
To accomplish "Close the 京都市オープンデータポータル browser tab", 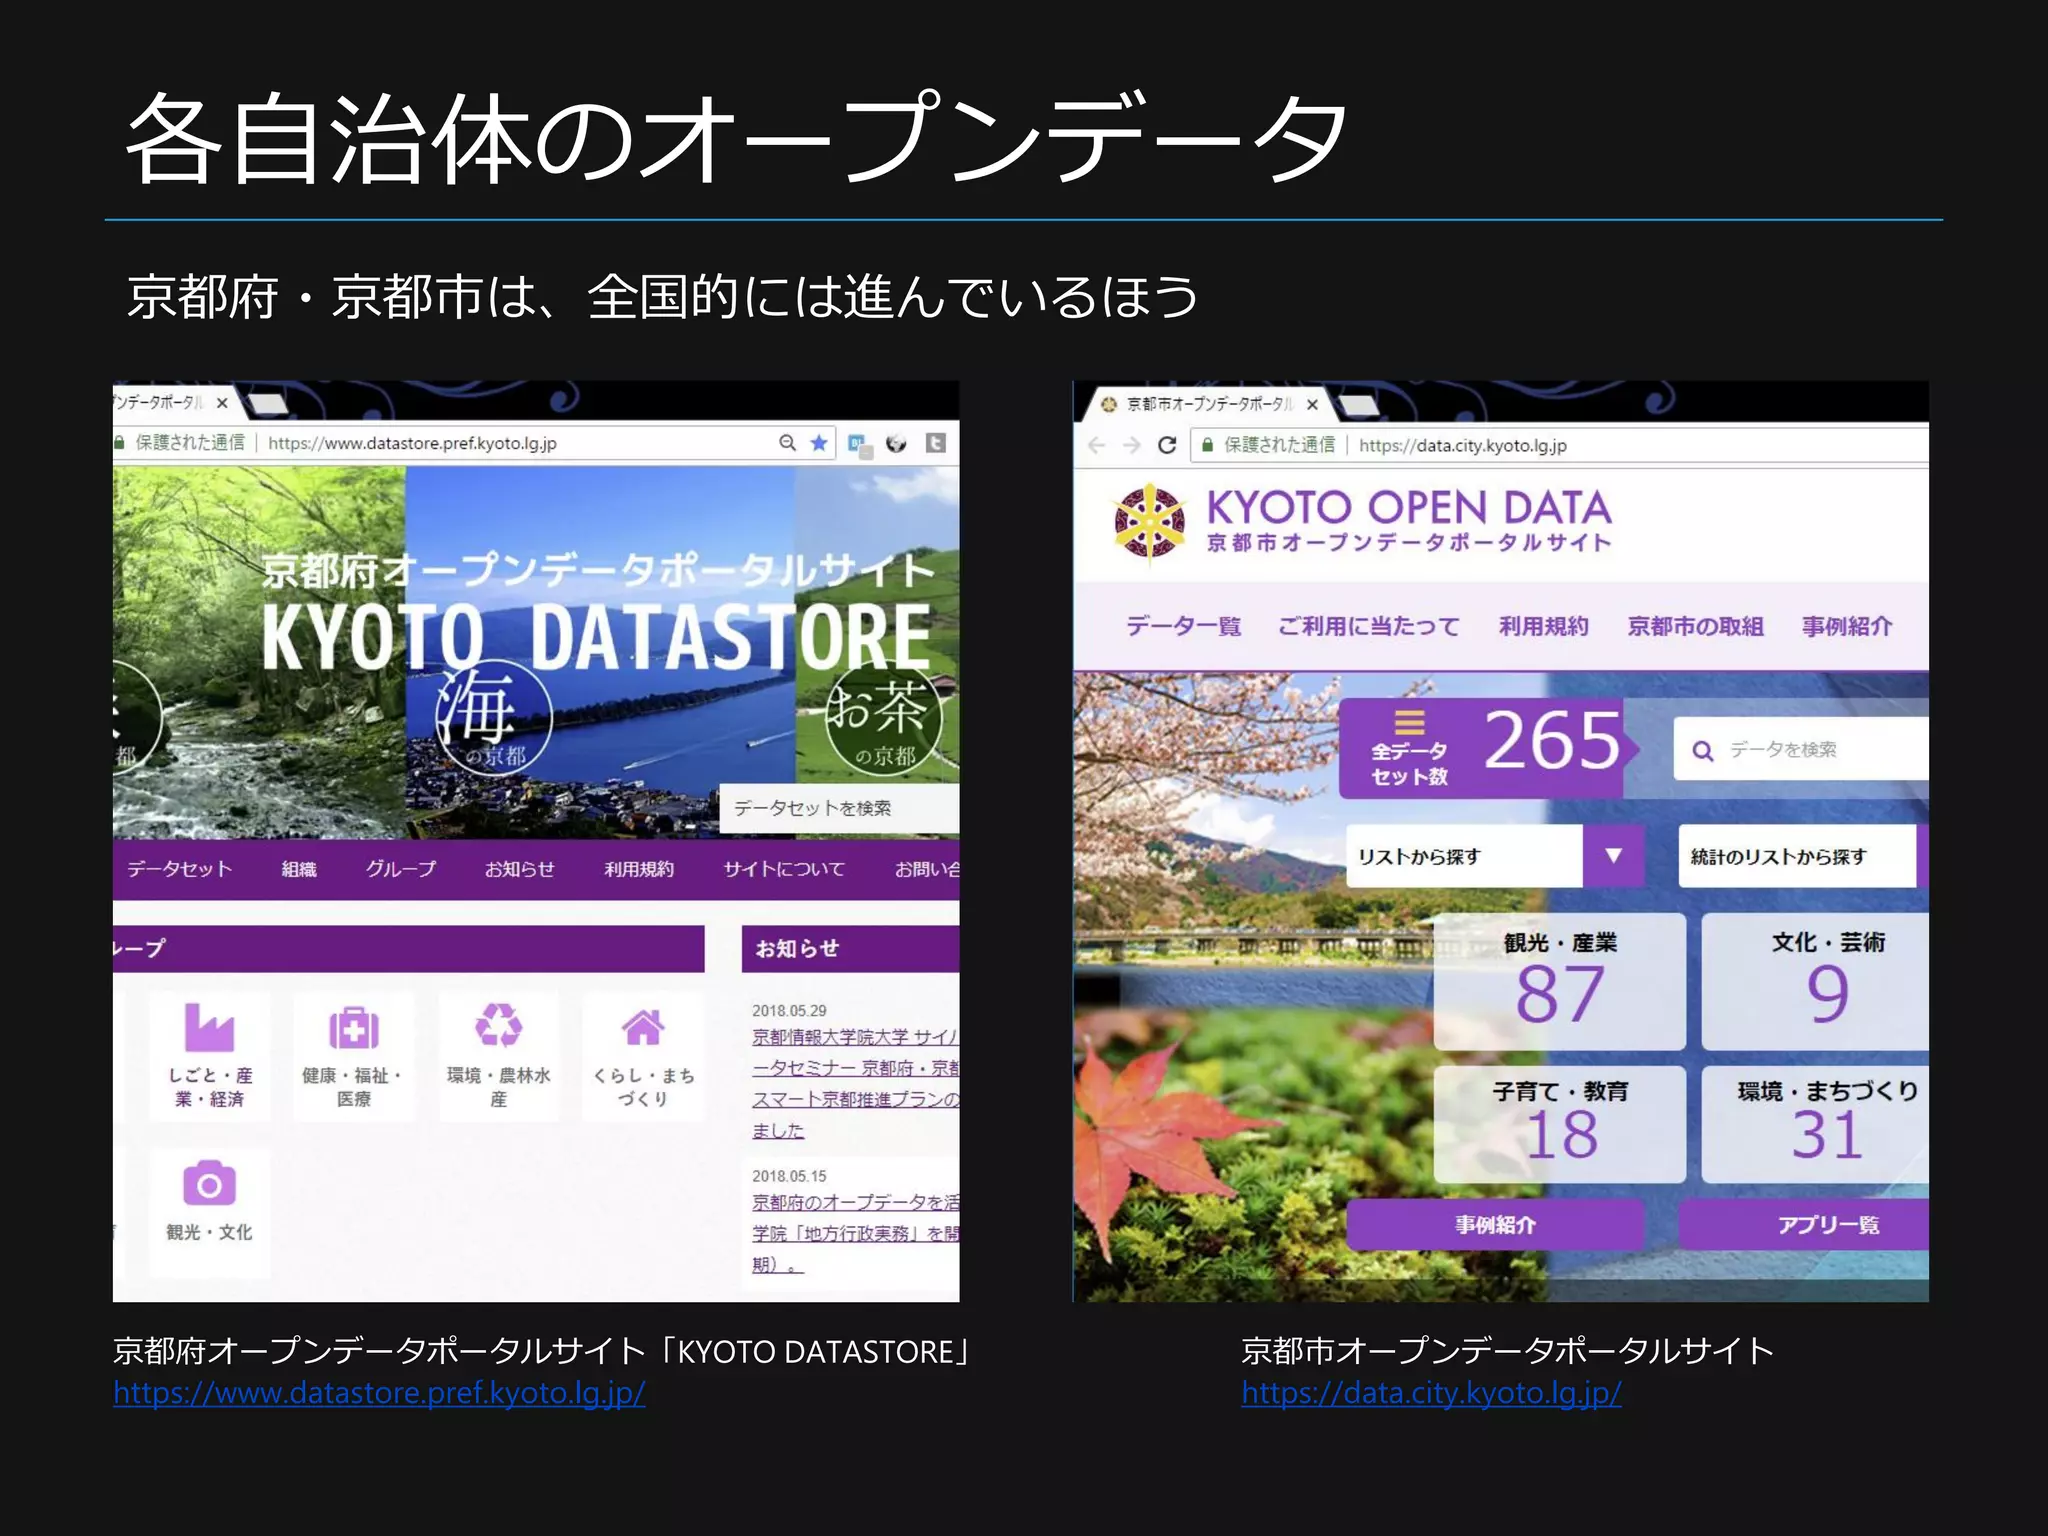I will point(1312,404).
